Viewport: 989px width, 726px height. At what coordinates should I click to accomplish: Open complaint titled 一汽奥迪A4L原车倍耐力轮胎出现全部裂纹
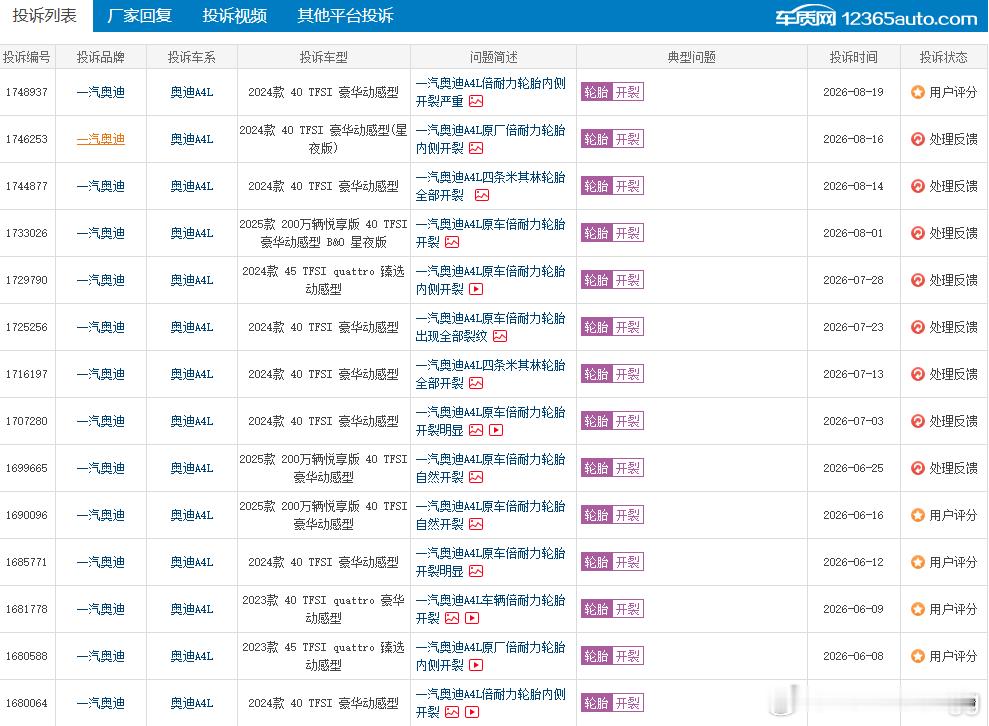pyautogui.click(x=491, y=327)
